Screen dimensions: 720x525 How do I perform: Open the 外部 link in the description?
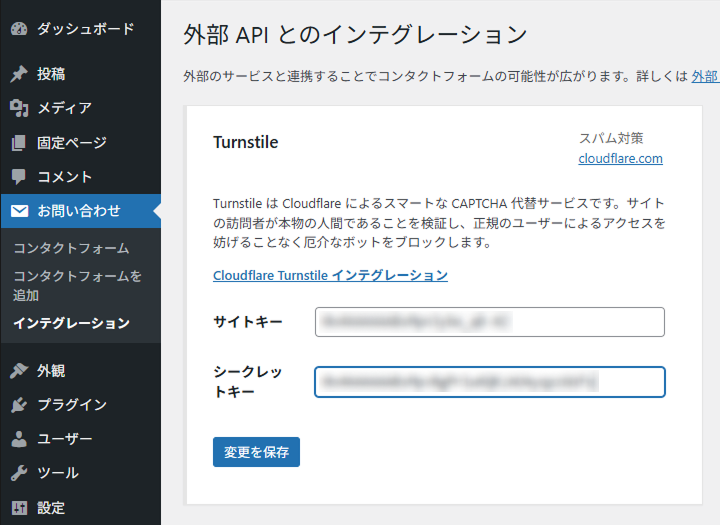[x=705, y=76]
